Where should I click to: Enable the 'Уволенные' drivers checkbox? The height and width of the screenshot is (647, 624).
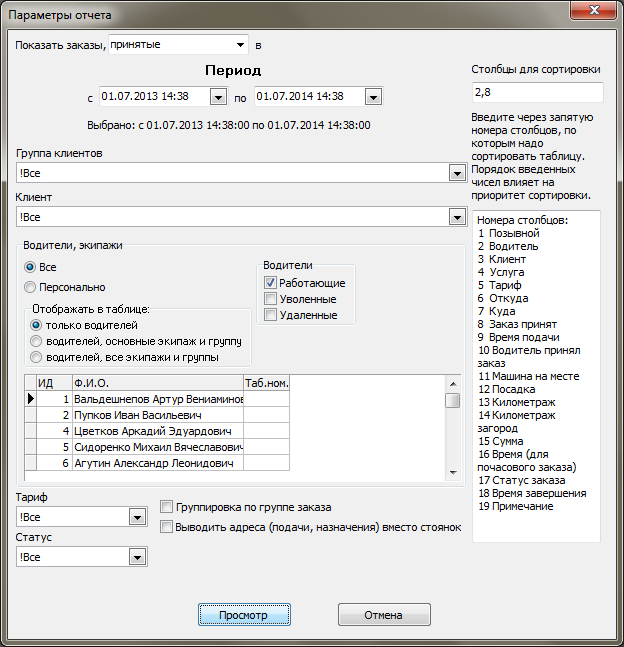pos(270,299)
